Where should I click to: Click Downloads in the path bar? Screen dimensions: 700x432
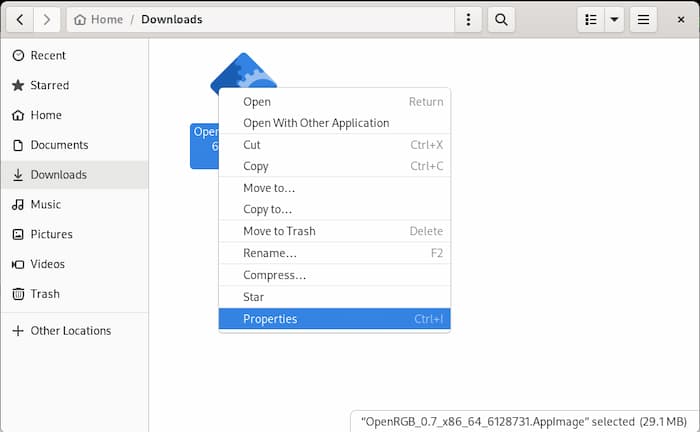pos(172,20)
